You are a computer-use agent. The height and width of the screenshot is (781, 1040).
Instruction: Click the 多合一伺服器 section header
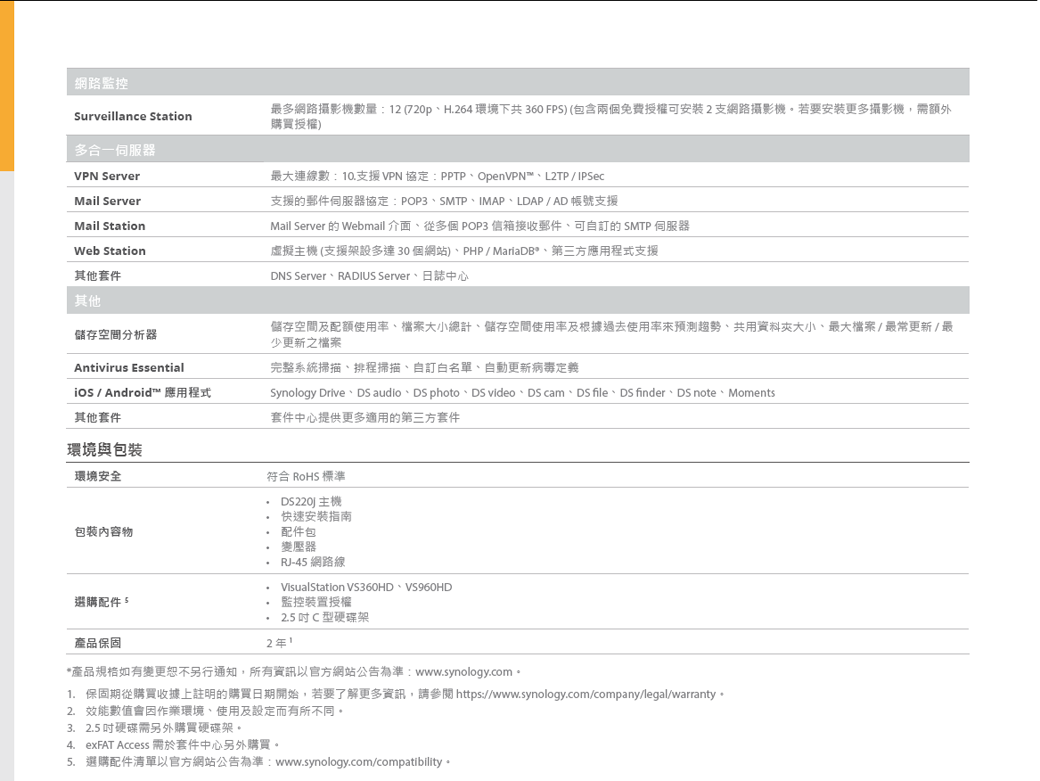click(x=114, y=150)
